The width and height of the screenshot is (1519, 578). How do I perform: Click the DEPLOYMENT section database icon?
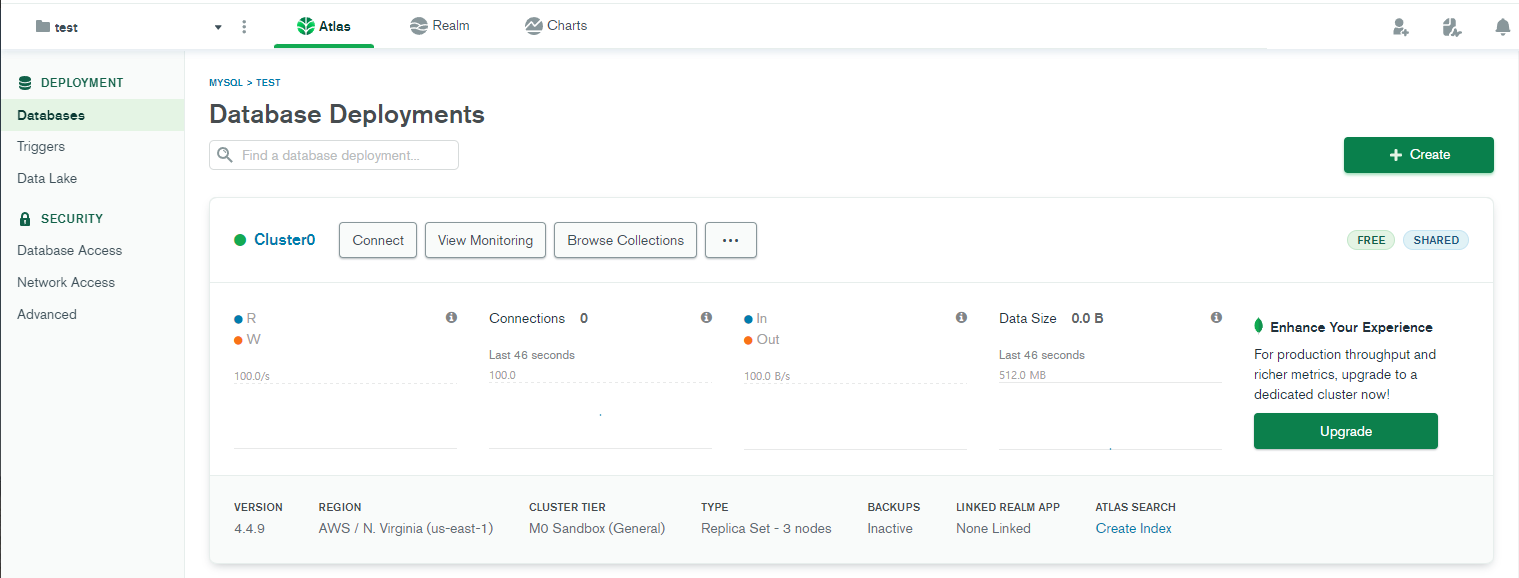pyautogui.click(x=25, y=83)
